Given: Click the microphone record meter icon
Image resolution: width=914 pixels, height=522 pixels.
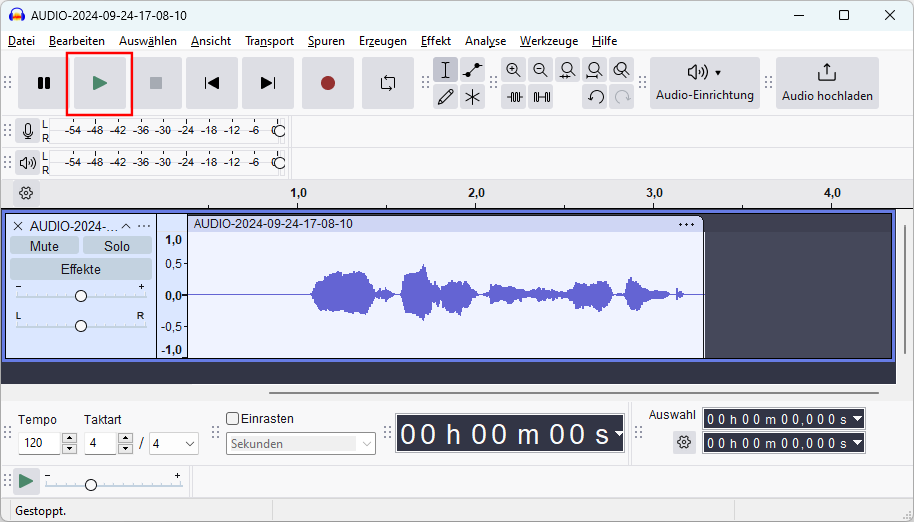Looking at the screenshot, I should [27, 130].
